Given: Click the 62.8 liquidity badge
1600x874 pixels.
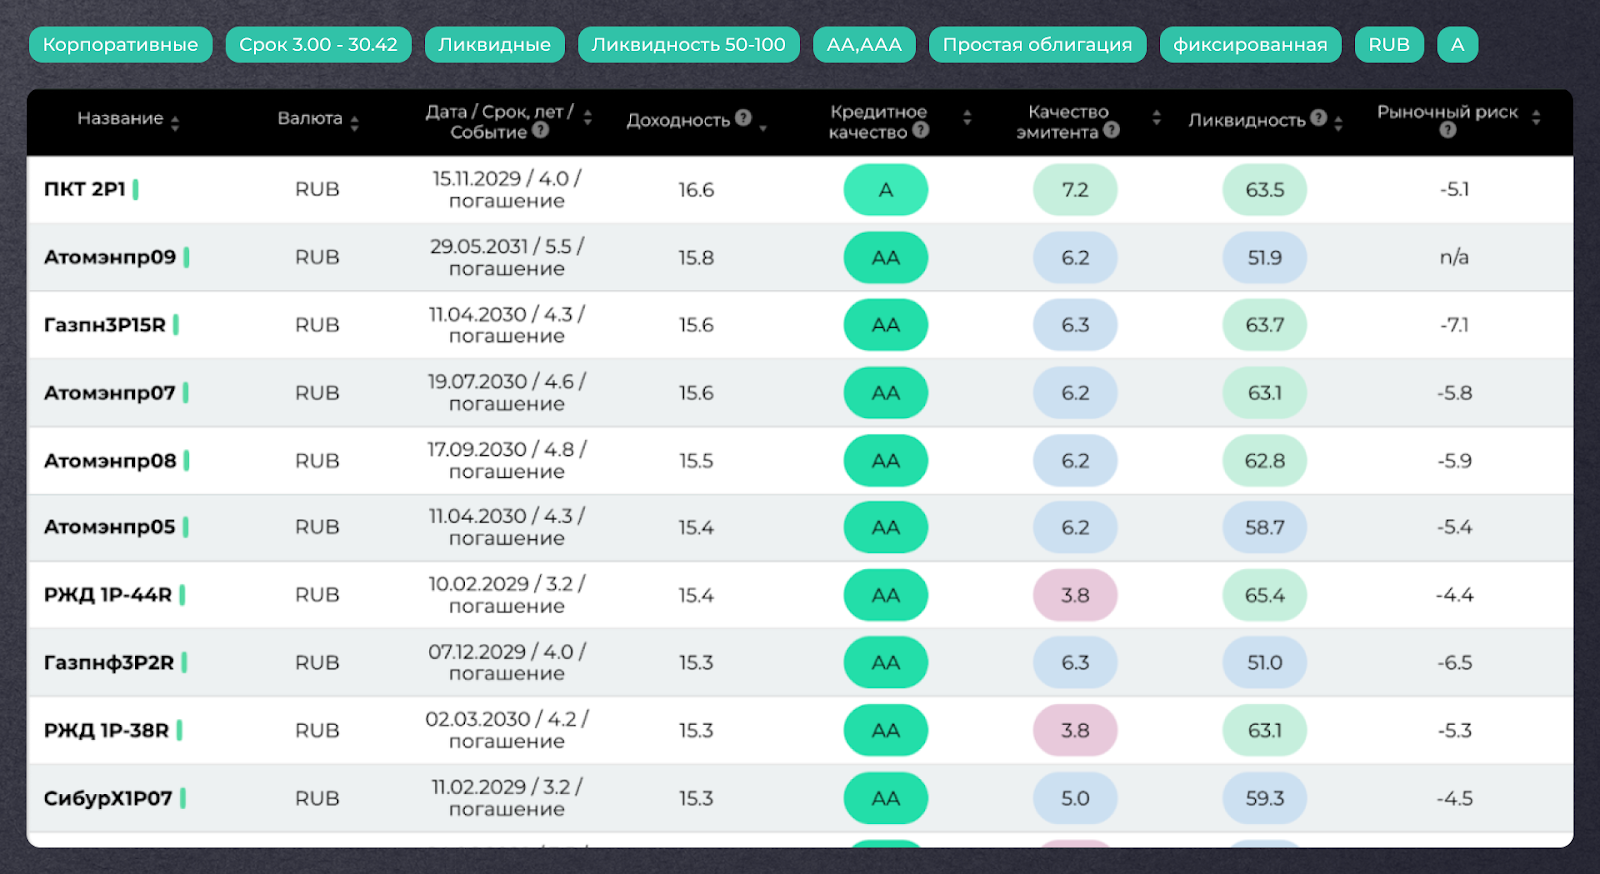Looking at the screenshot, I should pyautogui.click(x=1265, y=461).
